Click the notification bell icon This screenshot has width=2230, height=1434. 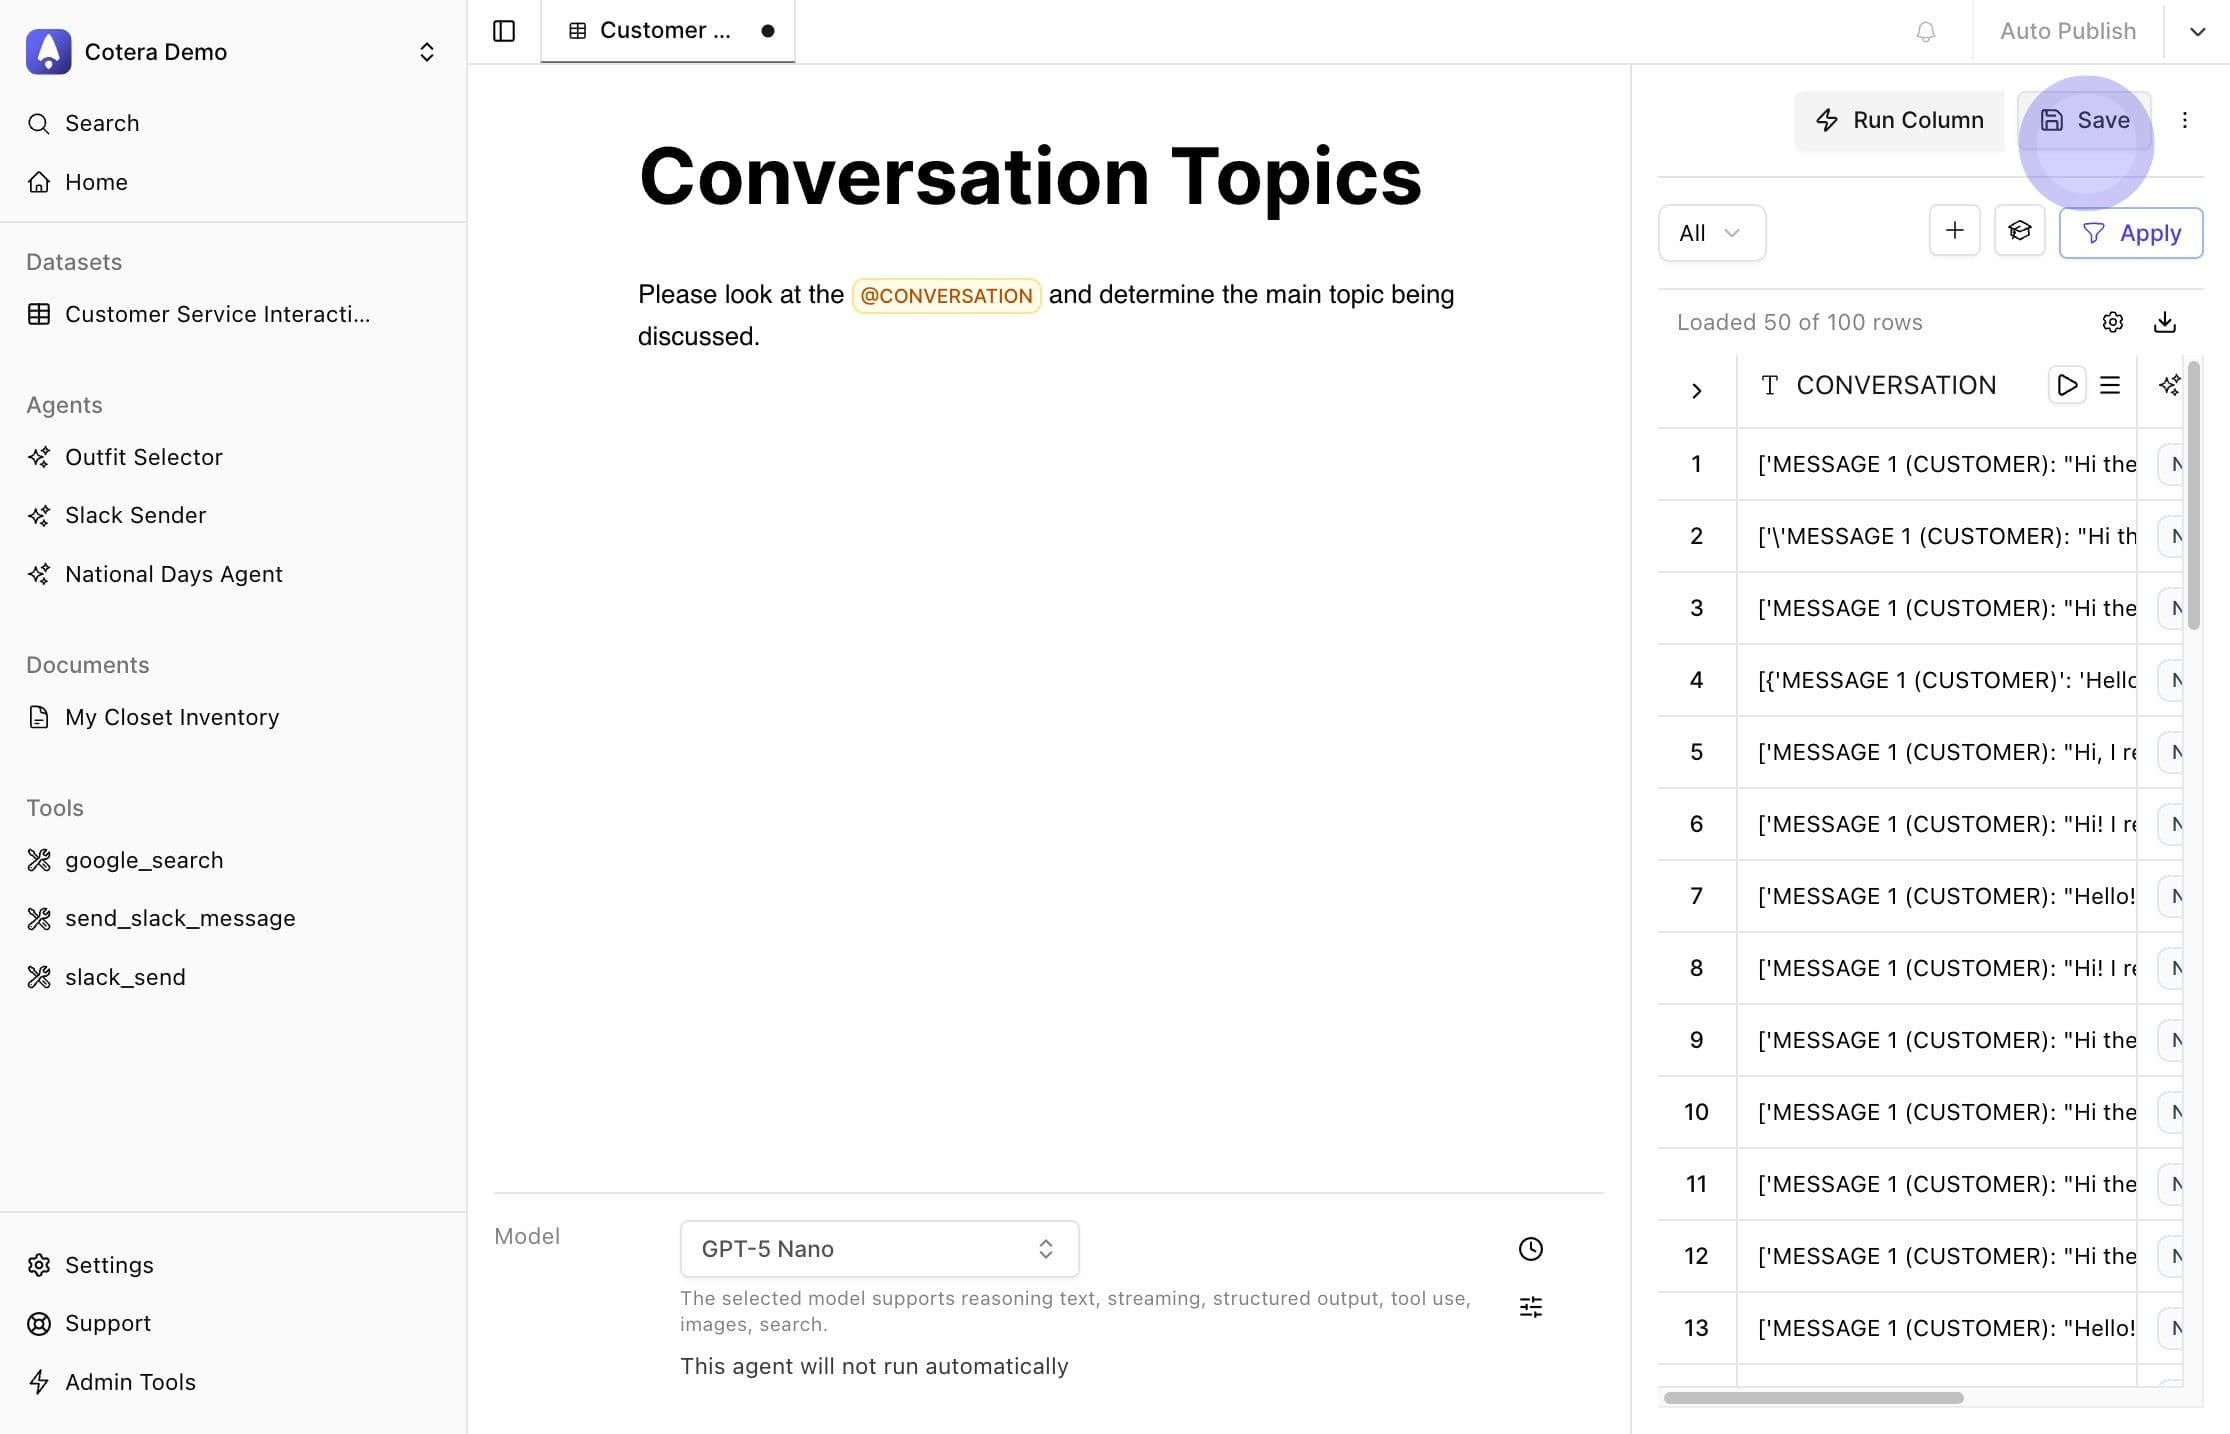[1925, 31]
